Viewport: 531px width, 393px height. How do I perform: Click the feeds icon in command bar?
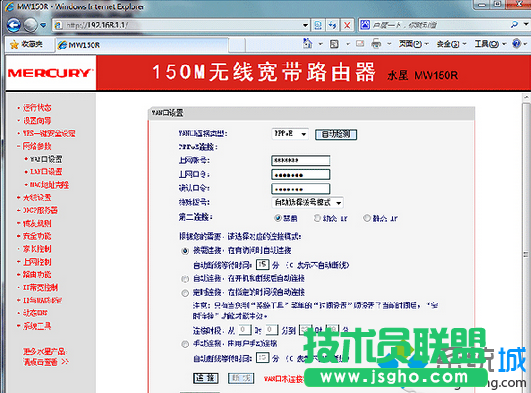tap(335, 44)
